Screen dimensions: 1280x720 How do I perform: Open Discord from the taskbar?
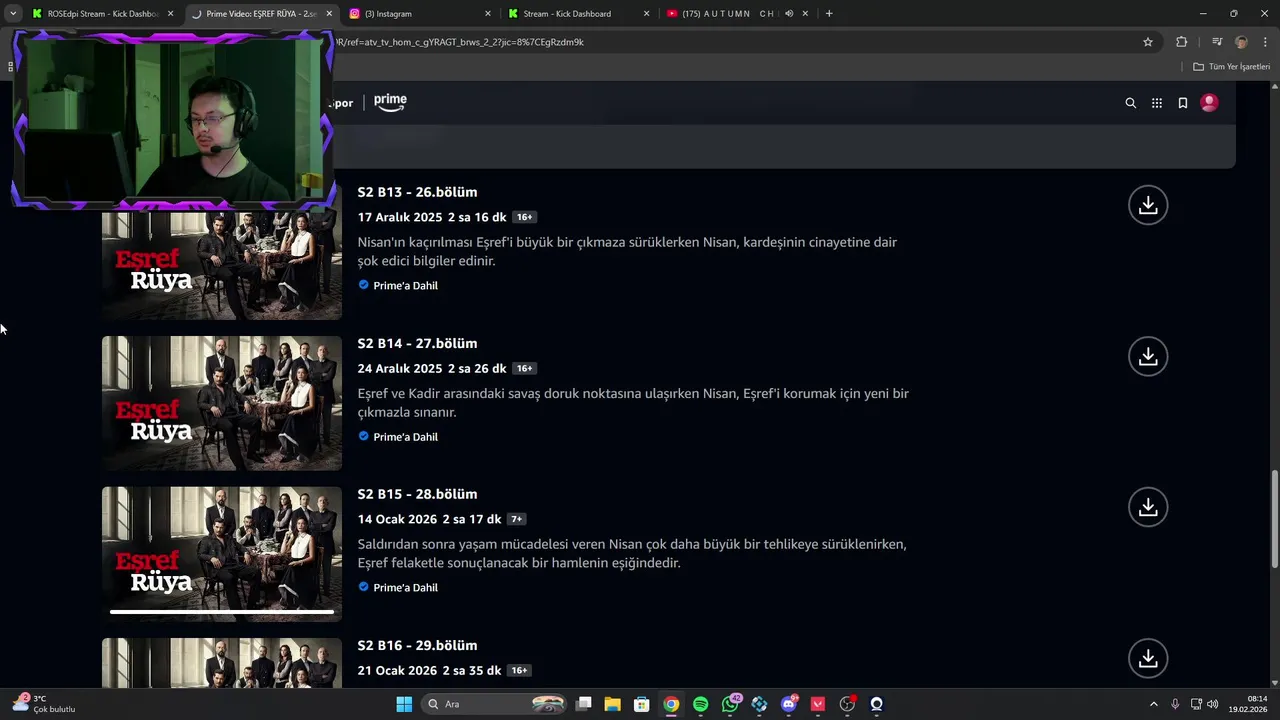pyautogui.click(x=789, y=704)
